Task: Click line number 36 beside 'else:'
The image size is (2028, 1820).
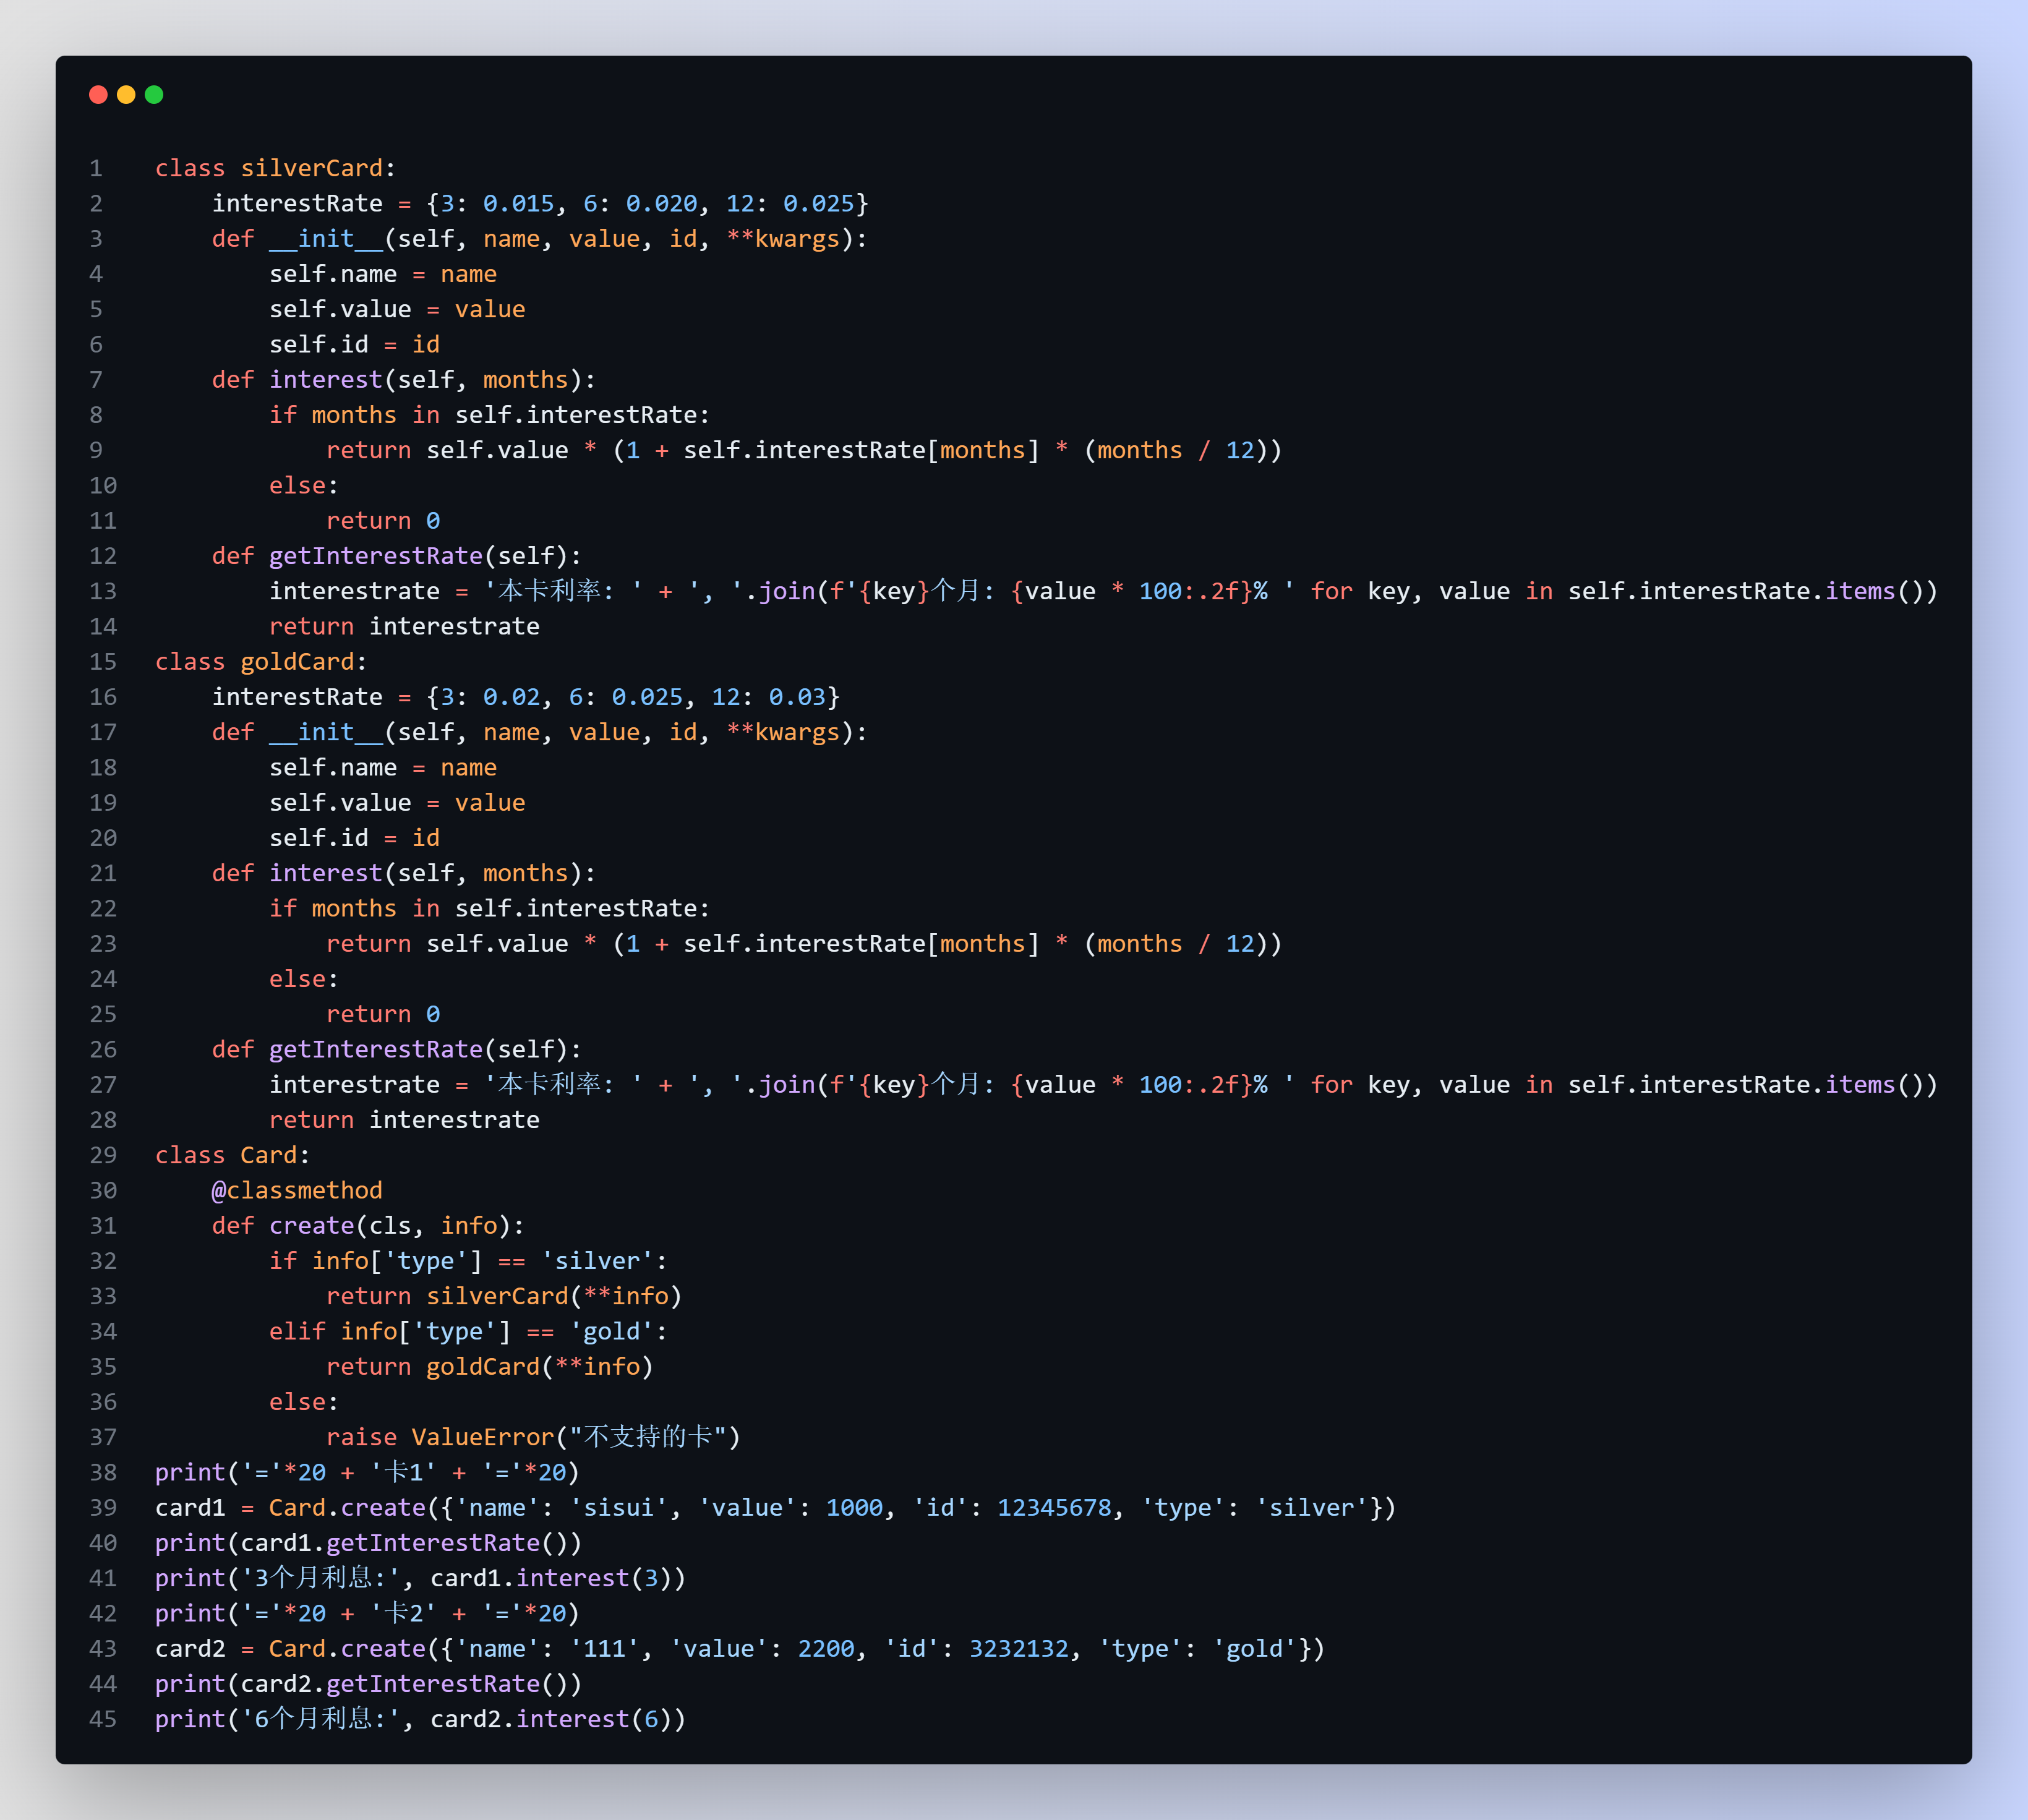Action: tap(103, 1402)
